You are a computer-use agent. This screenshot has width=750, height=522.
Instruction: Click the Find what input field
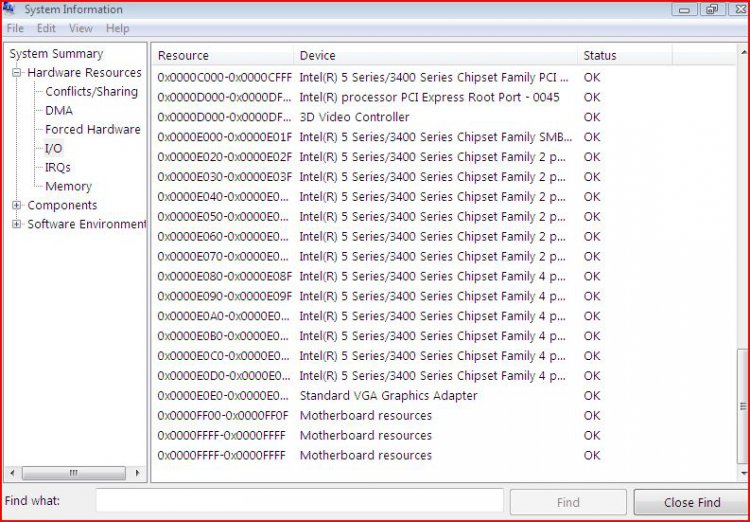coord(299,501)
